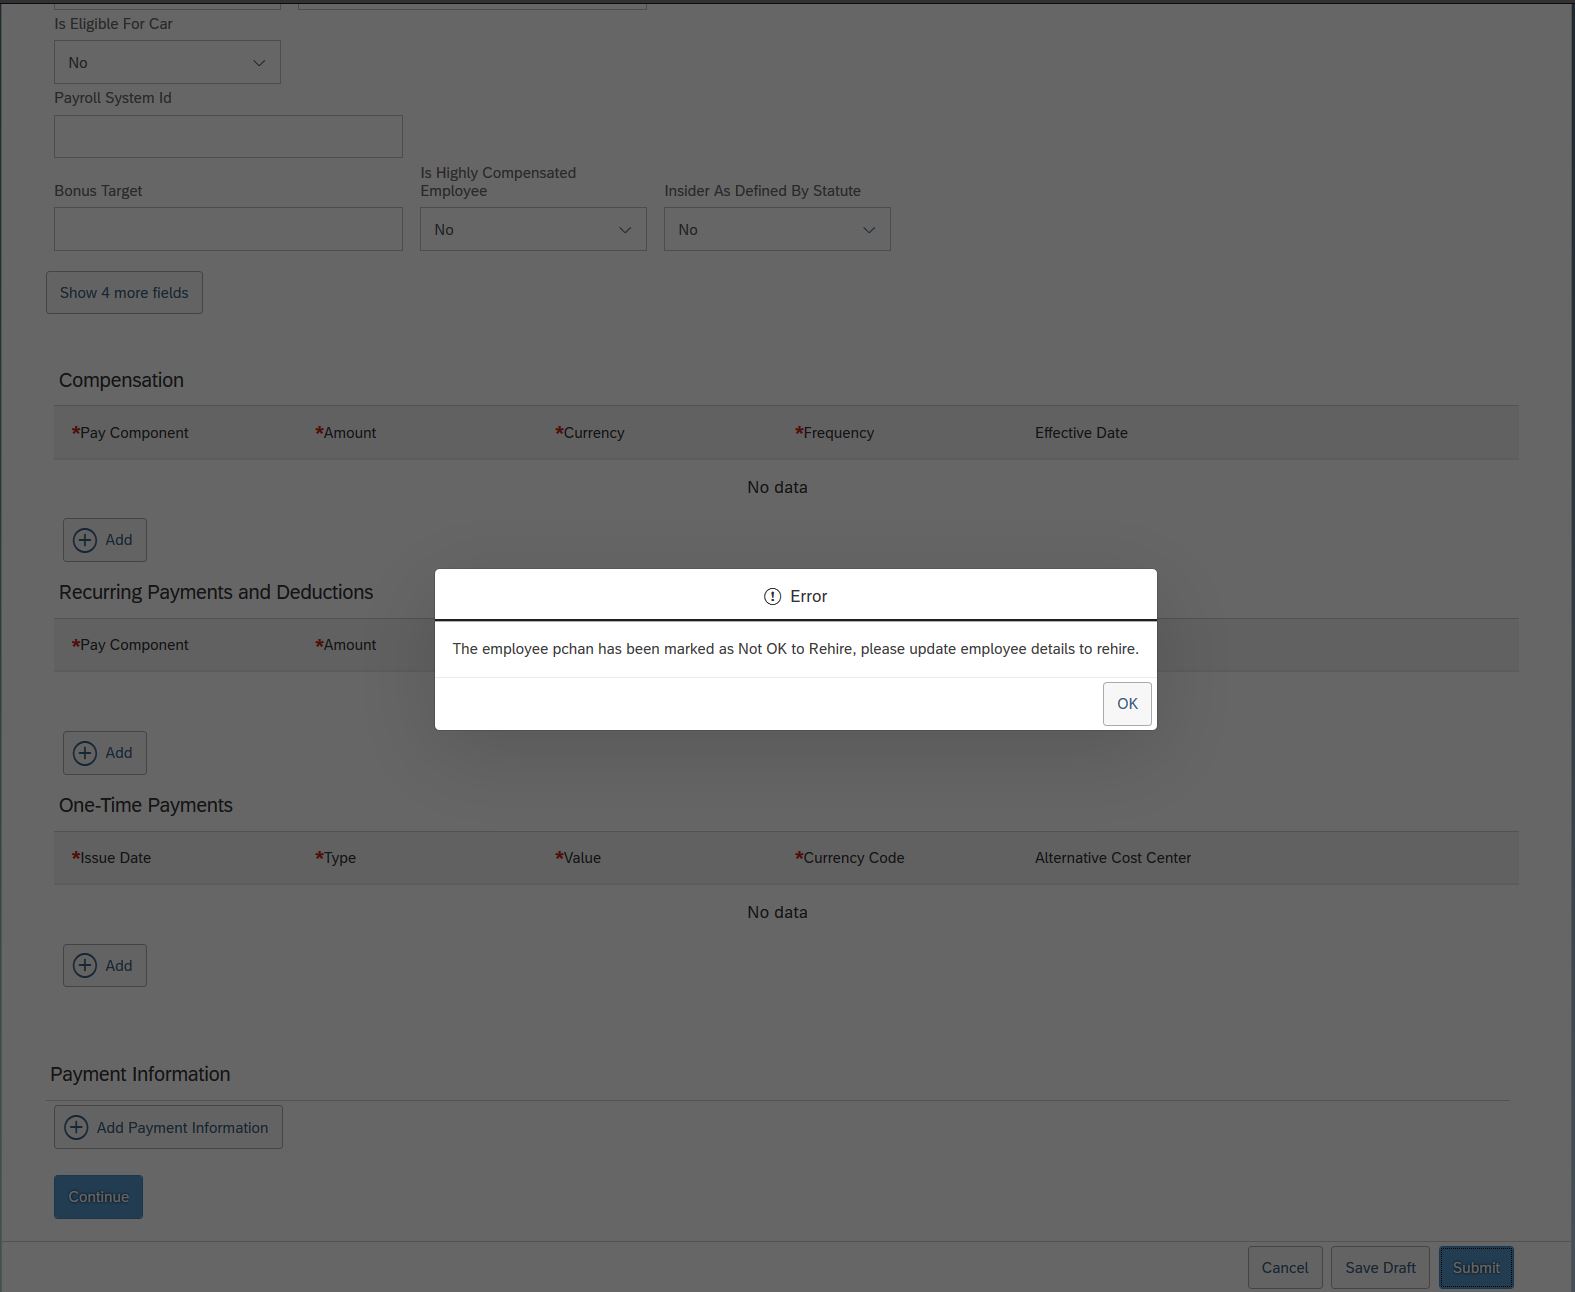Click Value column header in One-Time Payments

point(578,858)
